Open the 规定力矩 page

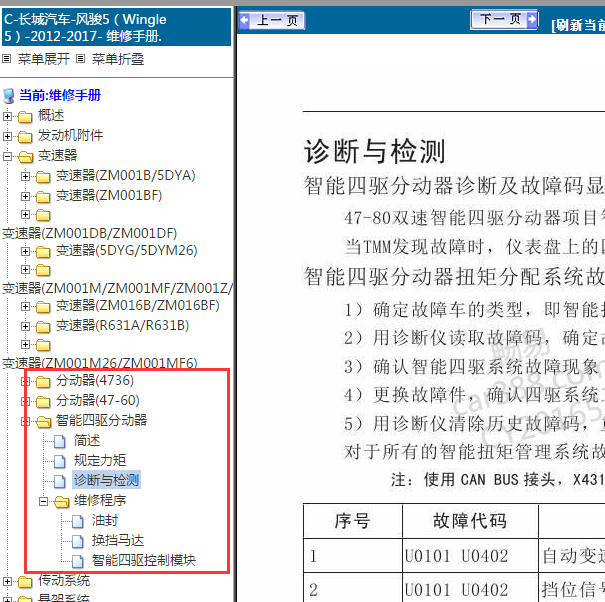[x=100, y=461]
